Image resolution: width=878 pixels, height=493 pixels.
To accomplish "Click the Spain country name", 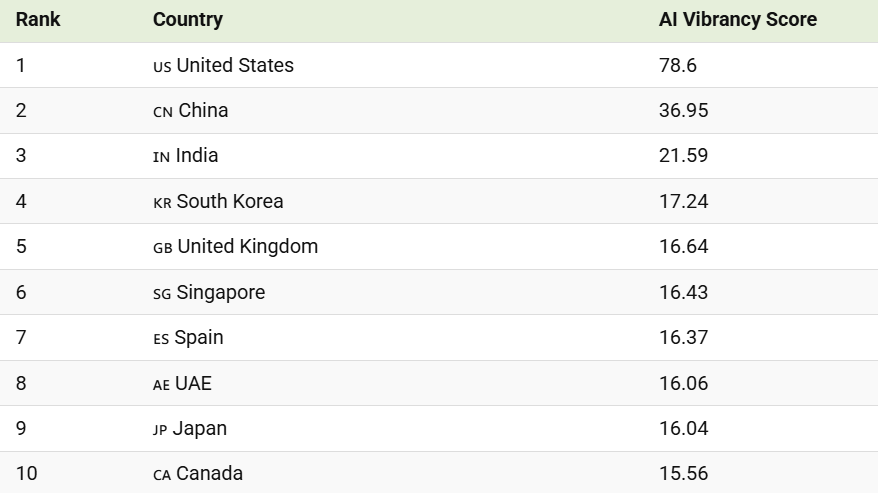I will (199, 337).
